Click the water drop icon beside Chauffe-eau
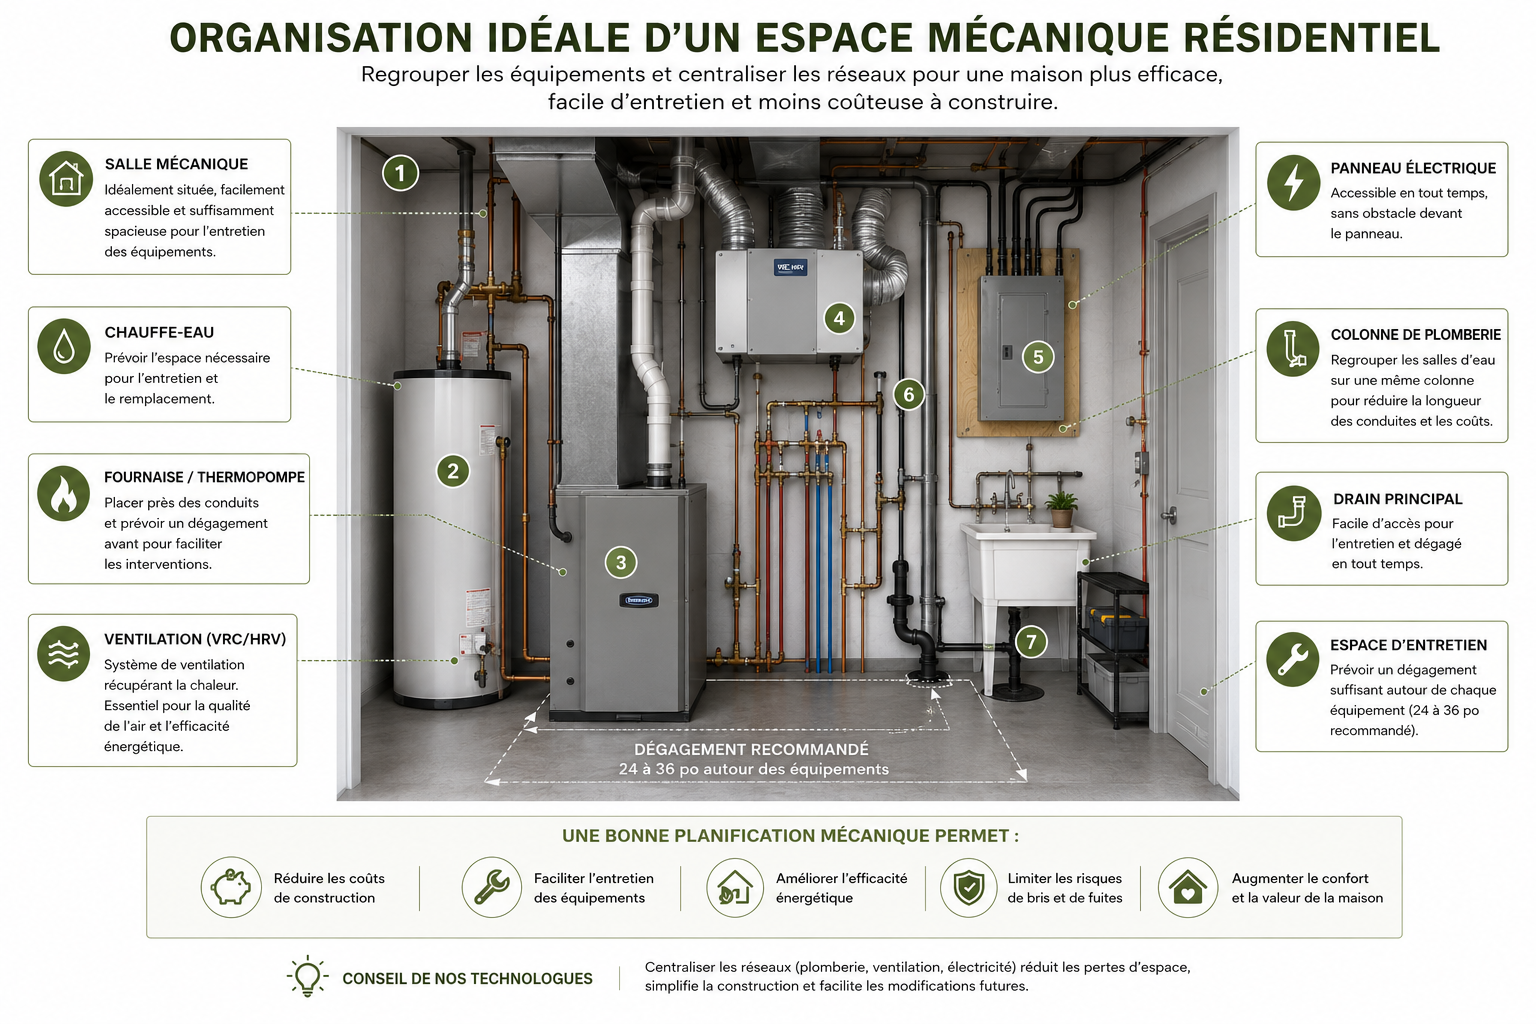Image resolution: width=1536 pixels, height=1024 pixels. (64, 347)
